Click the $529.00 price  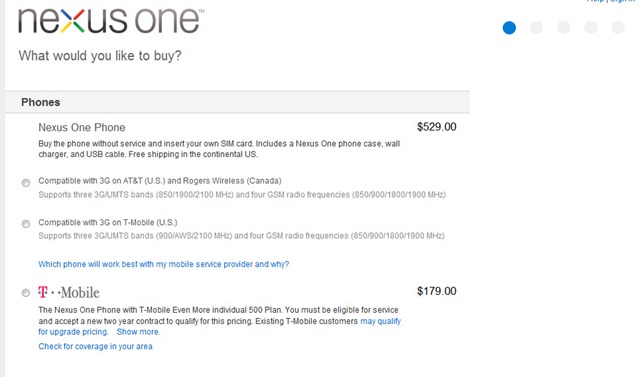[x=436, y=127]
